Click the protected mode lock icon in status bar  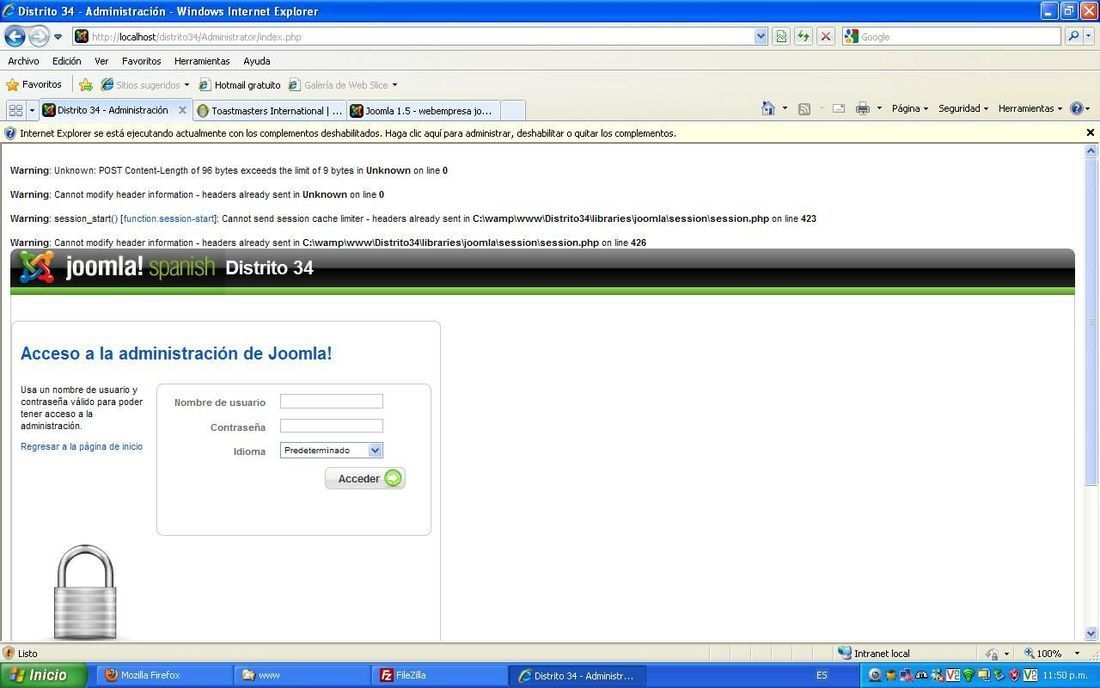pos(992,654)
